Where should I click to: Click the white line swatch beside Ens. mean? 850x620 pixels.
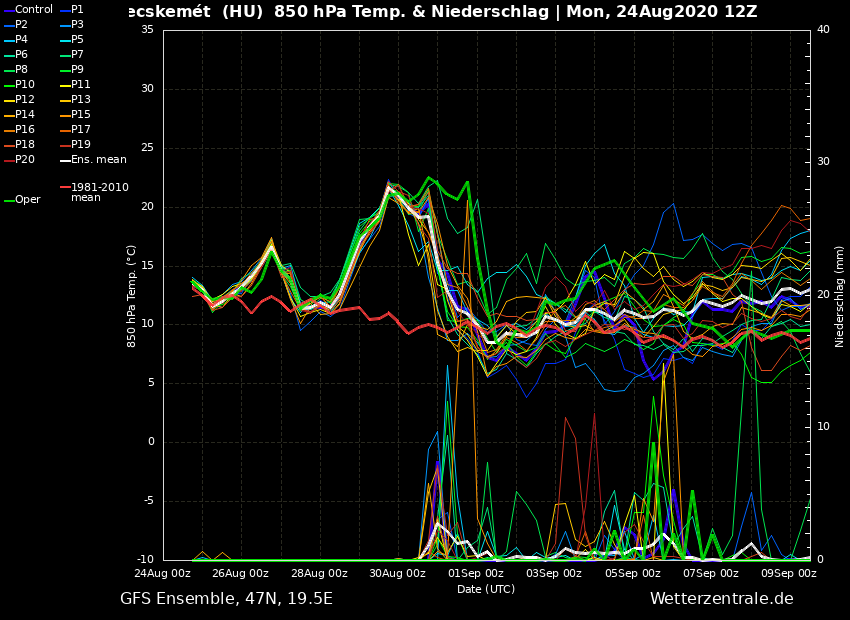pos(64,160)
